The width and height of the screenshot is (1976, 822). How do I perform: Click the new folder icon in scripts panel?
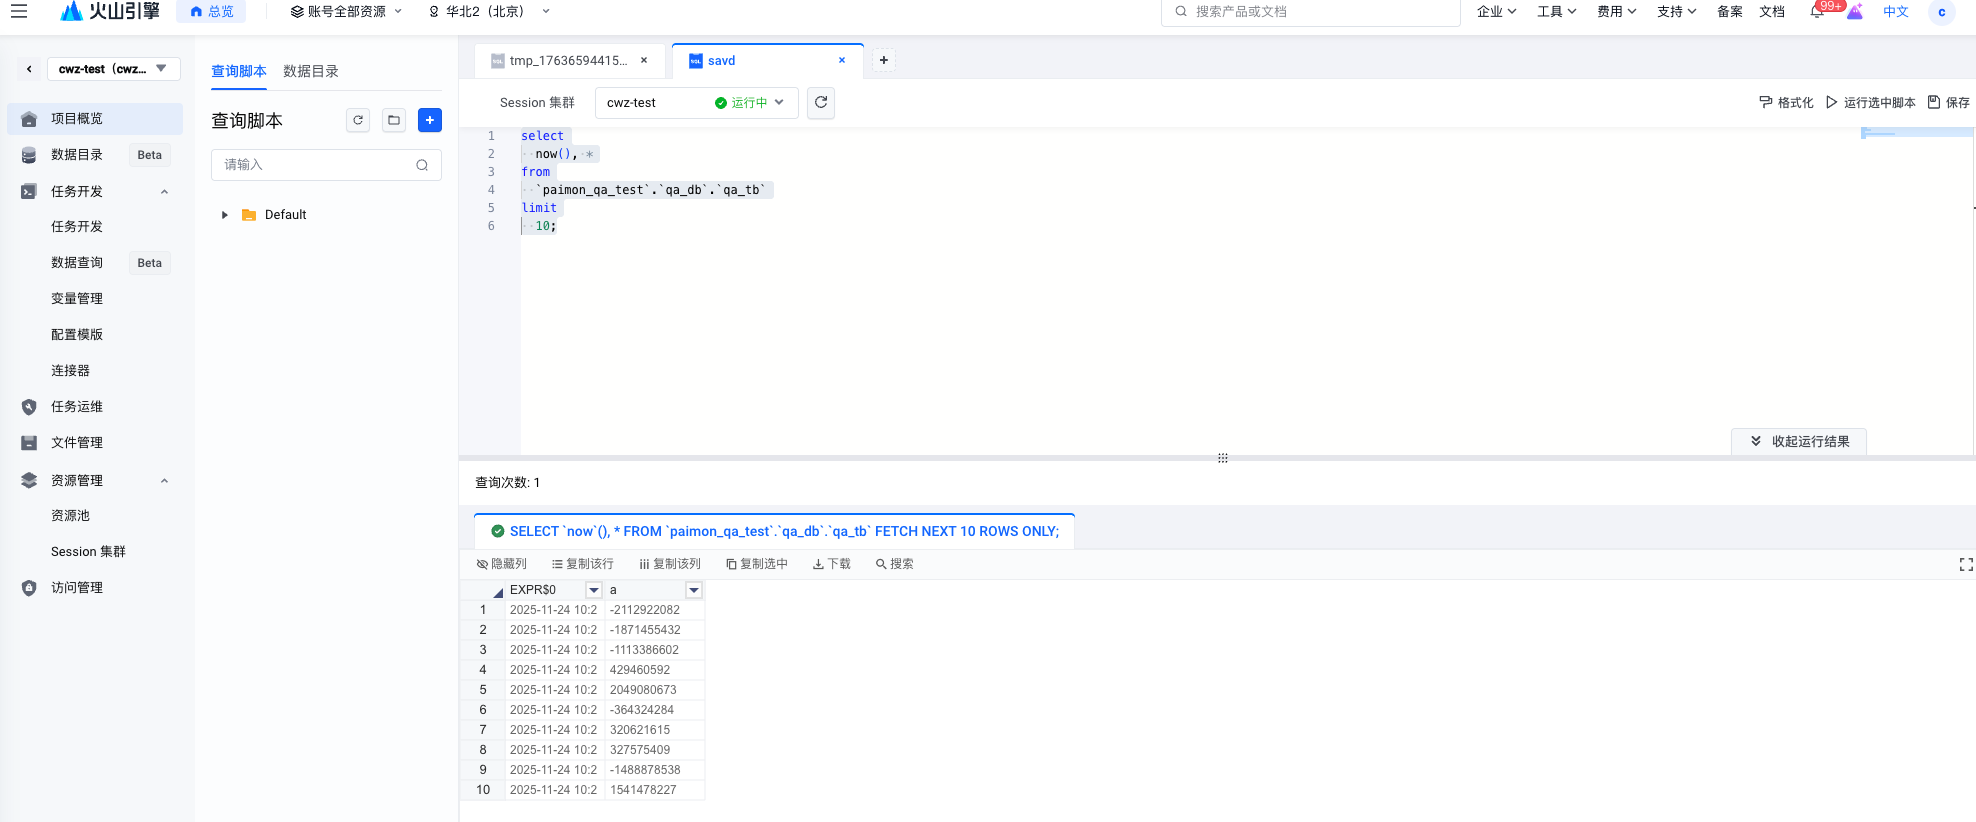click(x=394, y=120)
